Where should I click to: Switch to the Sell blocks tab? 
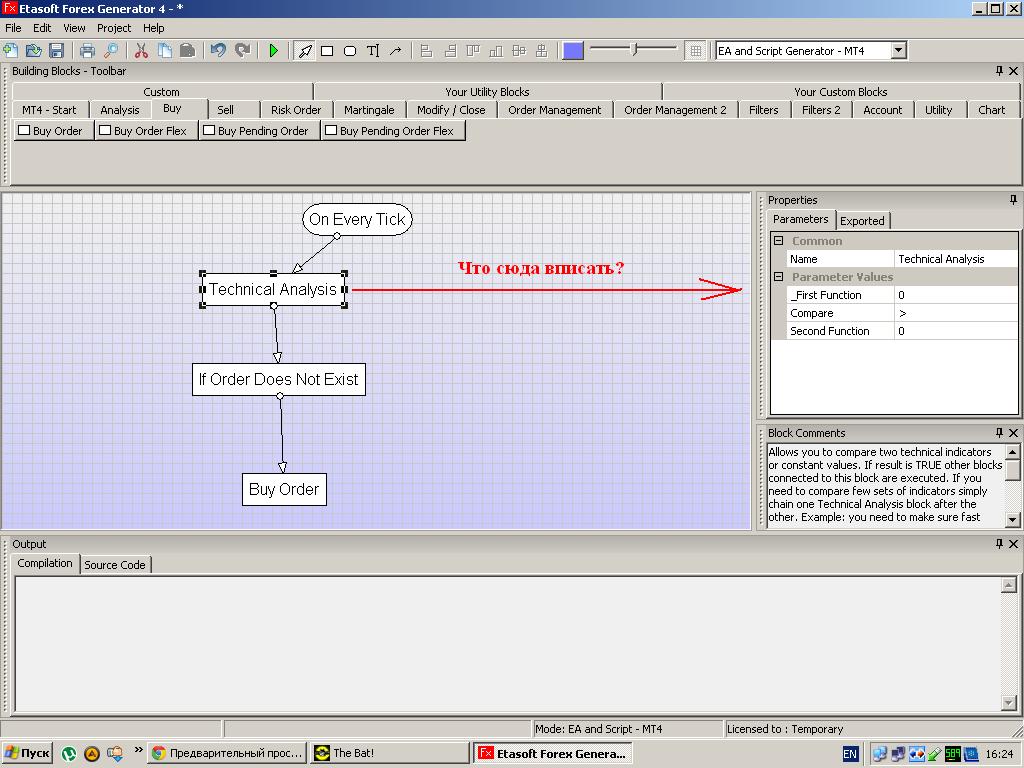pos(225,110)
